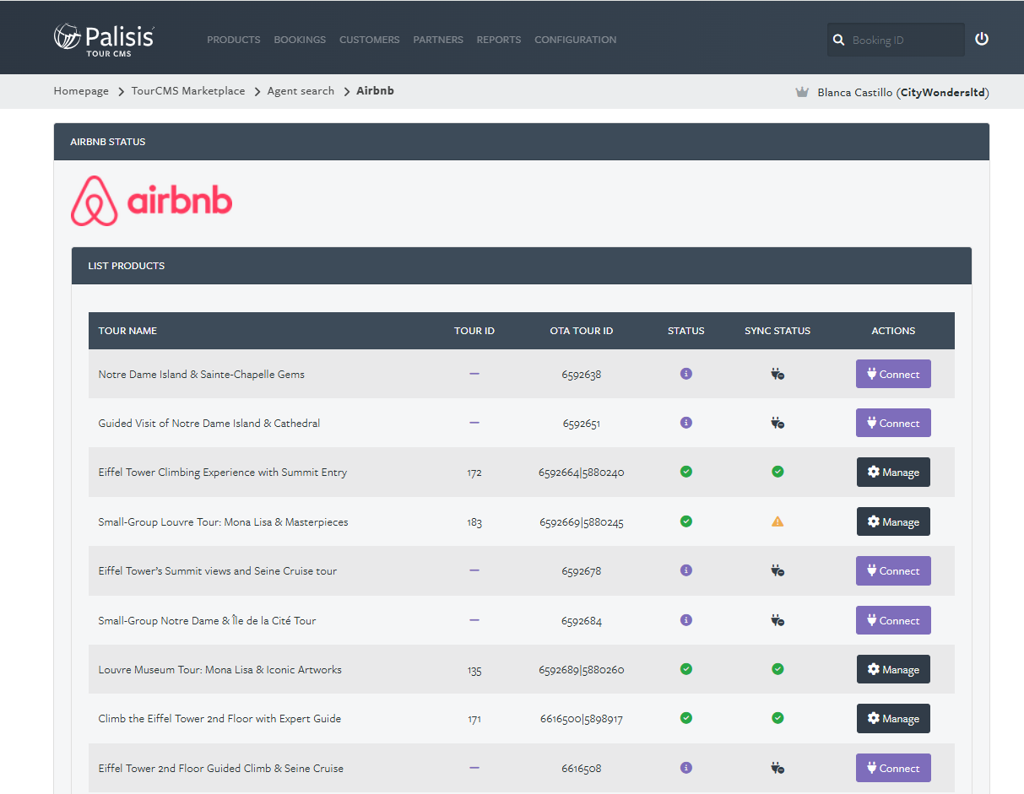Open the Products menu

tap(233, 39)
